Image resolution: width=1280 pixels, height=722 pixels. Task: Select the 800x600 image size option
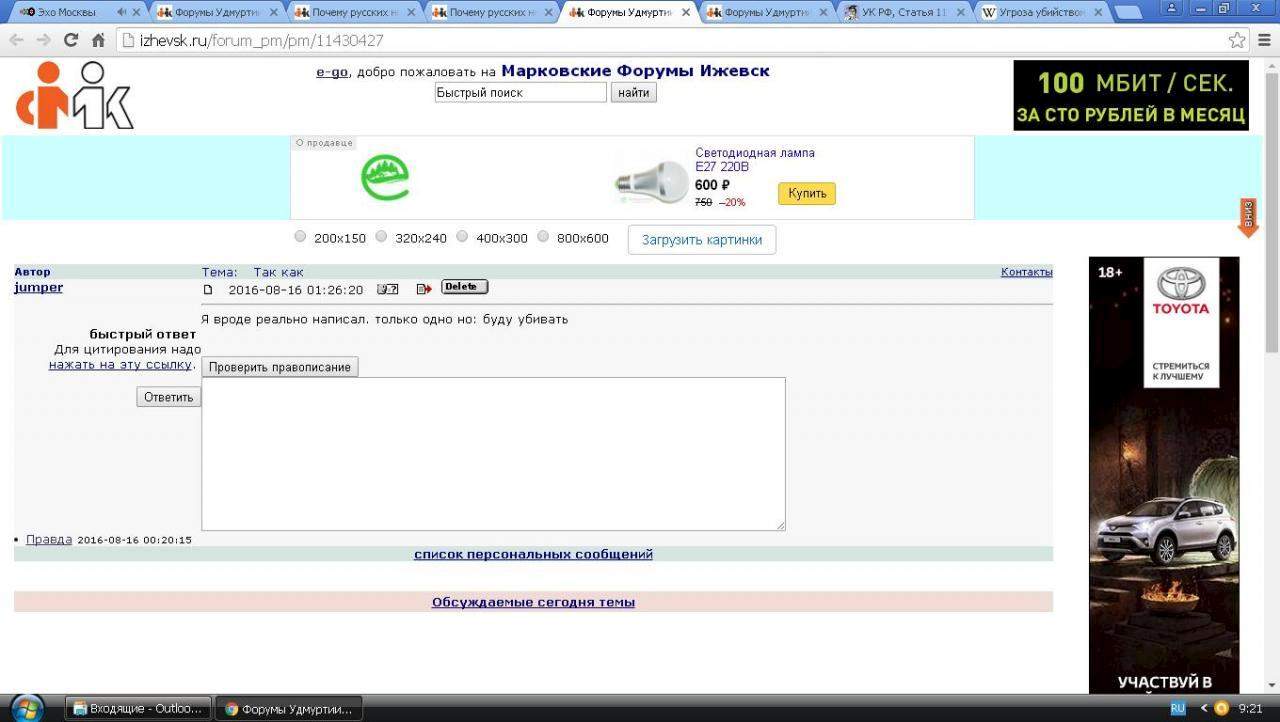(x=543, y=237)
